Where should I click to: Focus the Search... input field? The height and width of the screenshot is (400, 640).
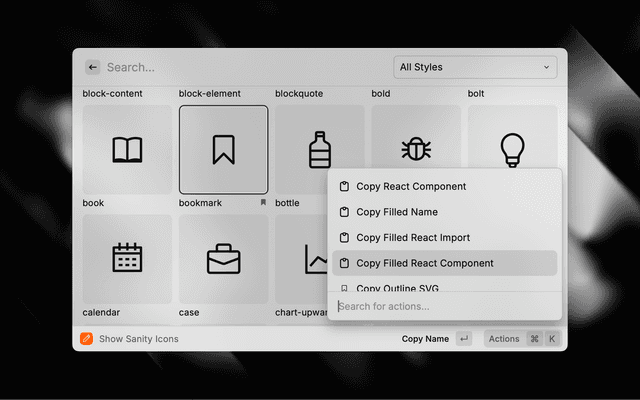(245, 67)
